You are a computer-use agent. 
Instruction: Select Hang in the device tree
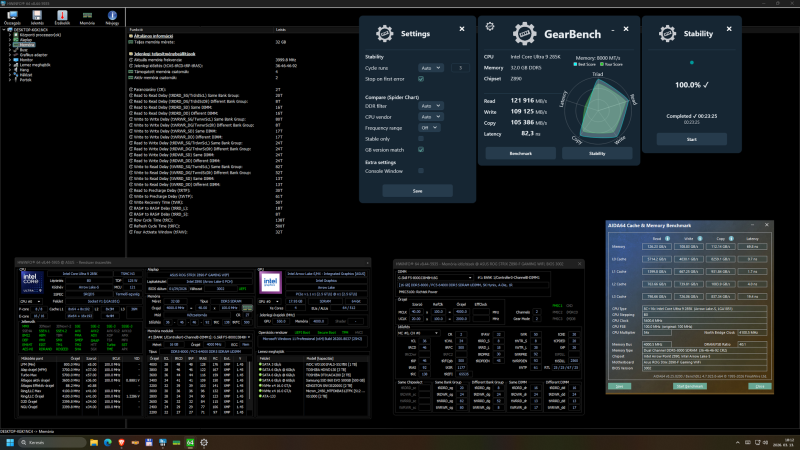(24, 70)
